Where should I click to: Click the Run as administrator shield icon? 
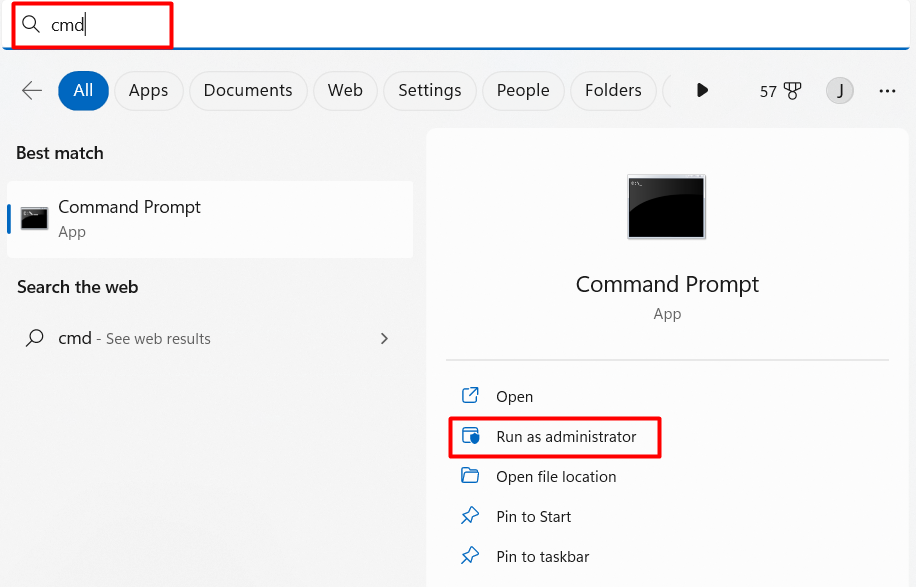coord(470,436)
